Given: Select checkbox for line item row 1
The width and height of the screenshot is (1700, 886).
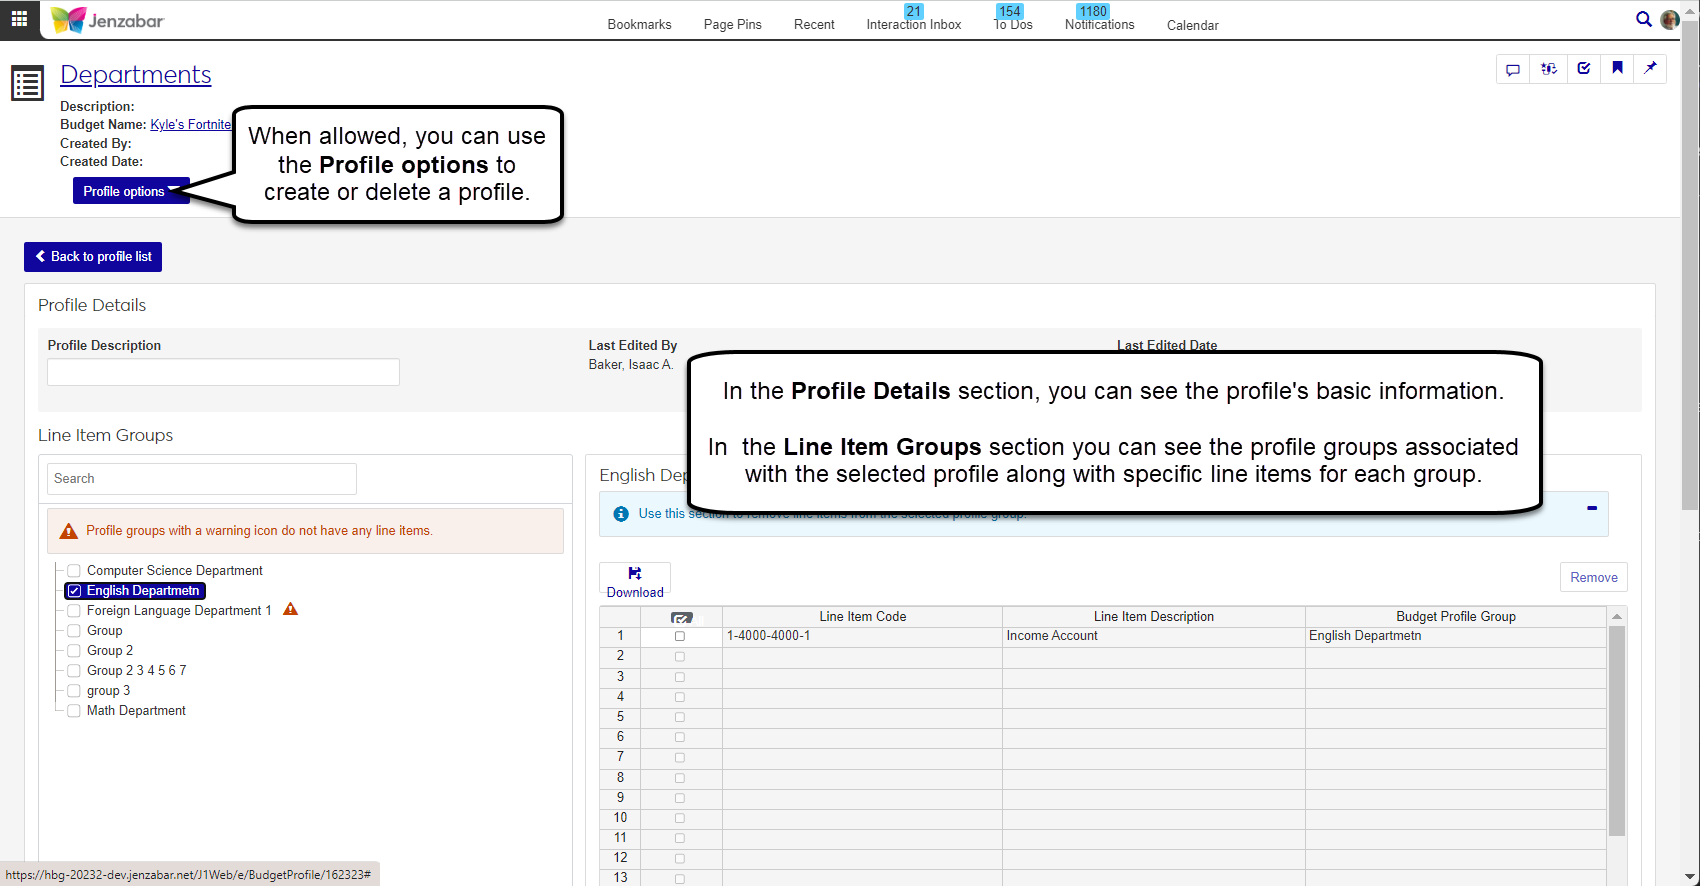Looking at the screenshot, I should [x=680, y=636].
